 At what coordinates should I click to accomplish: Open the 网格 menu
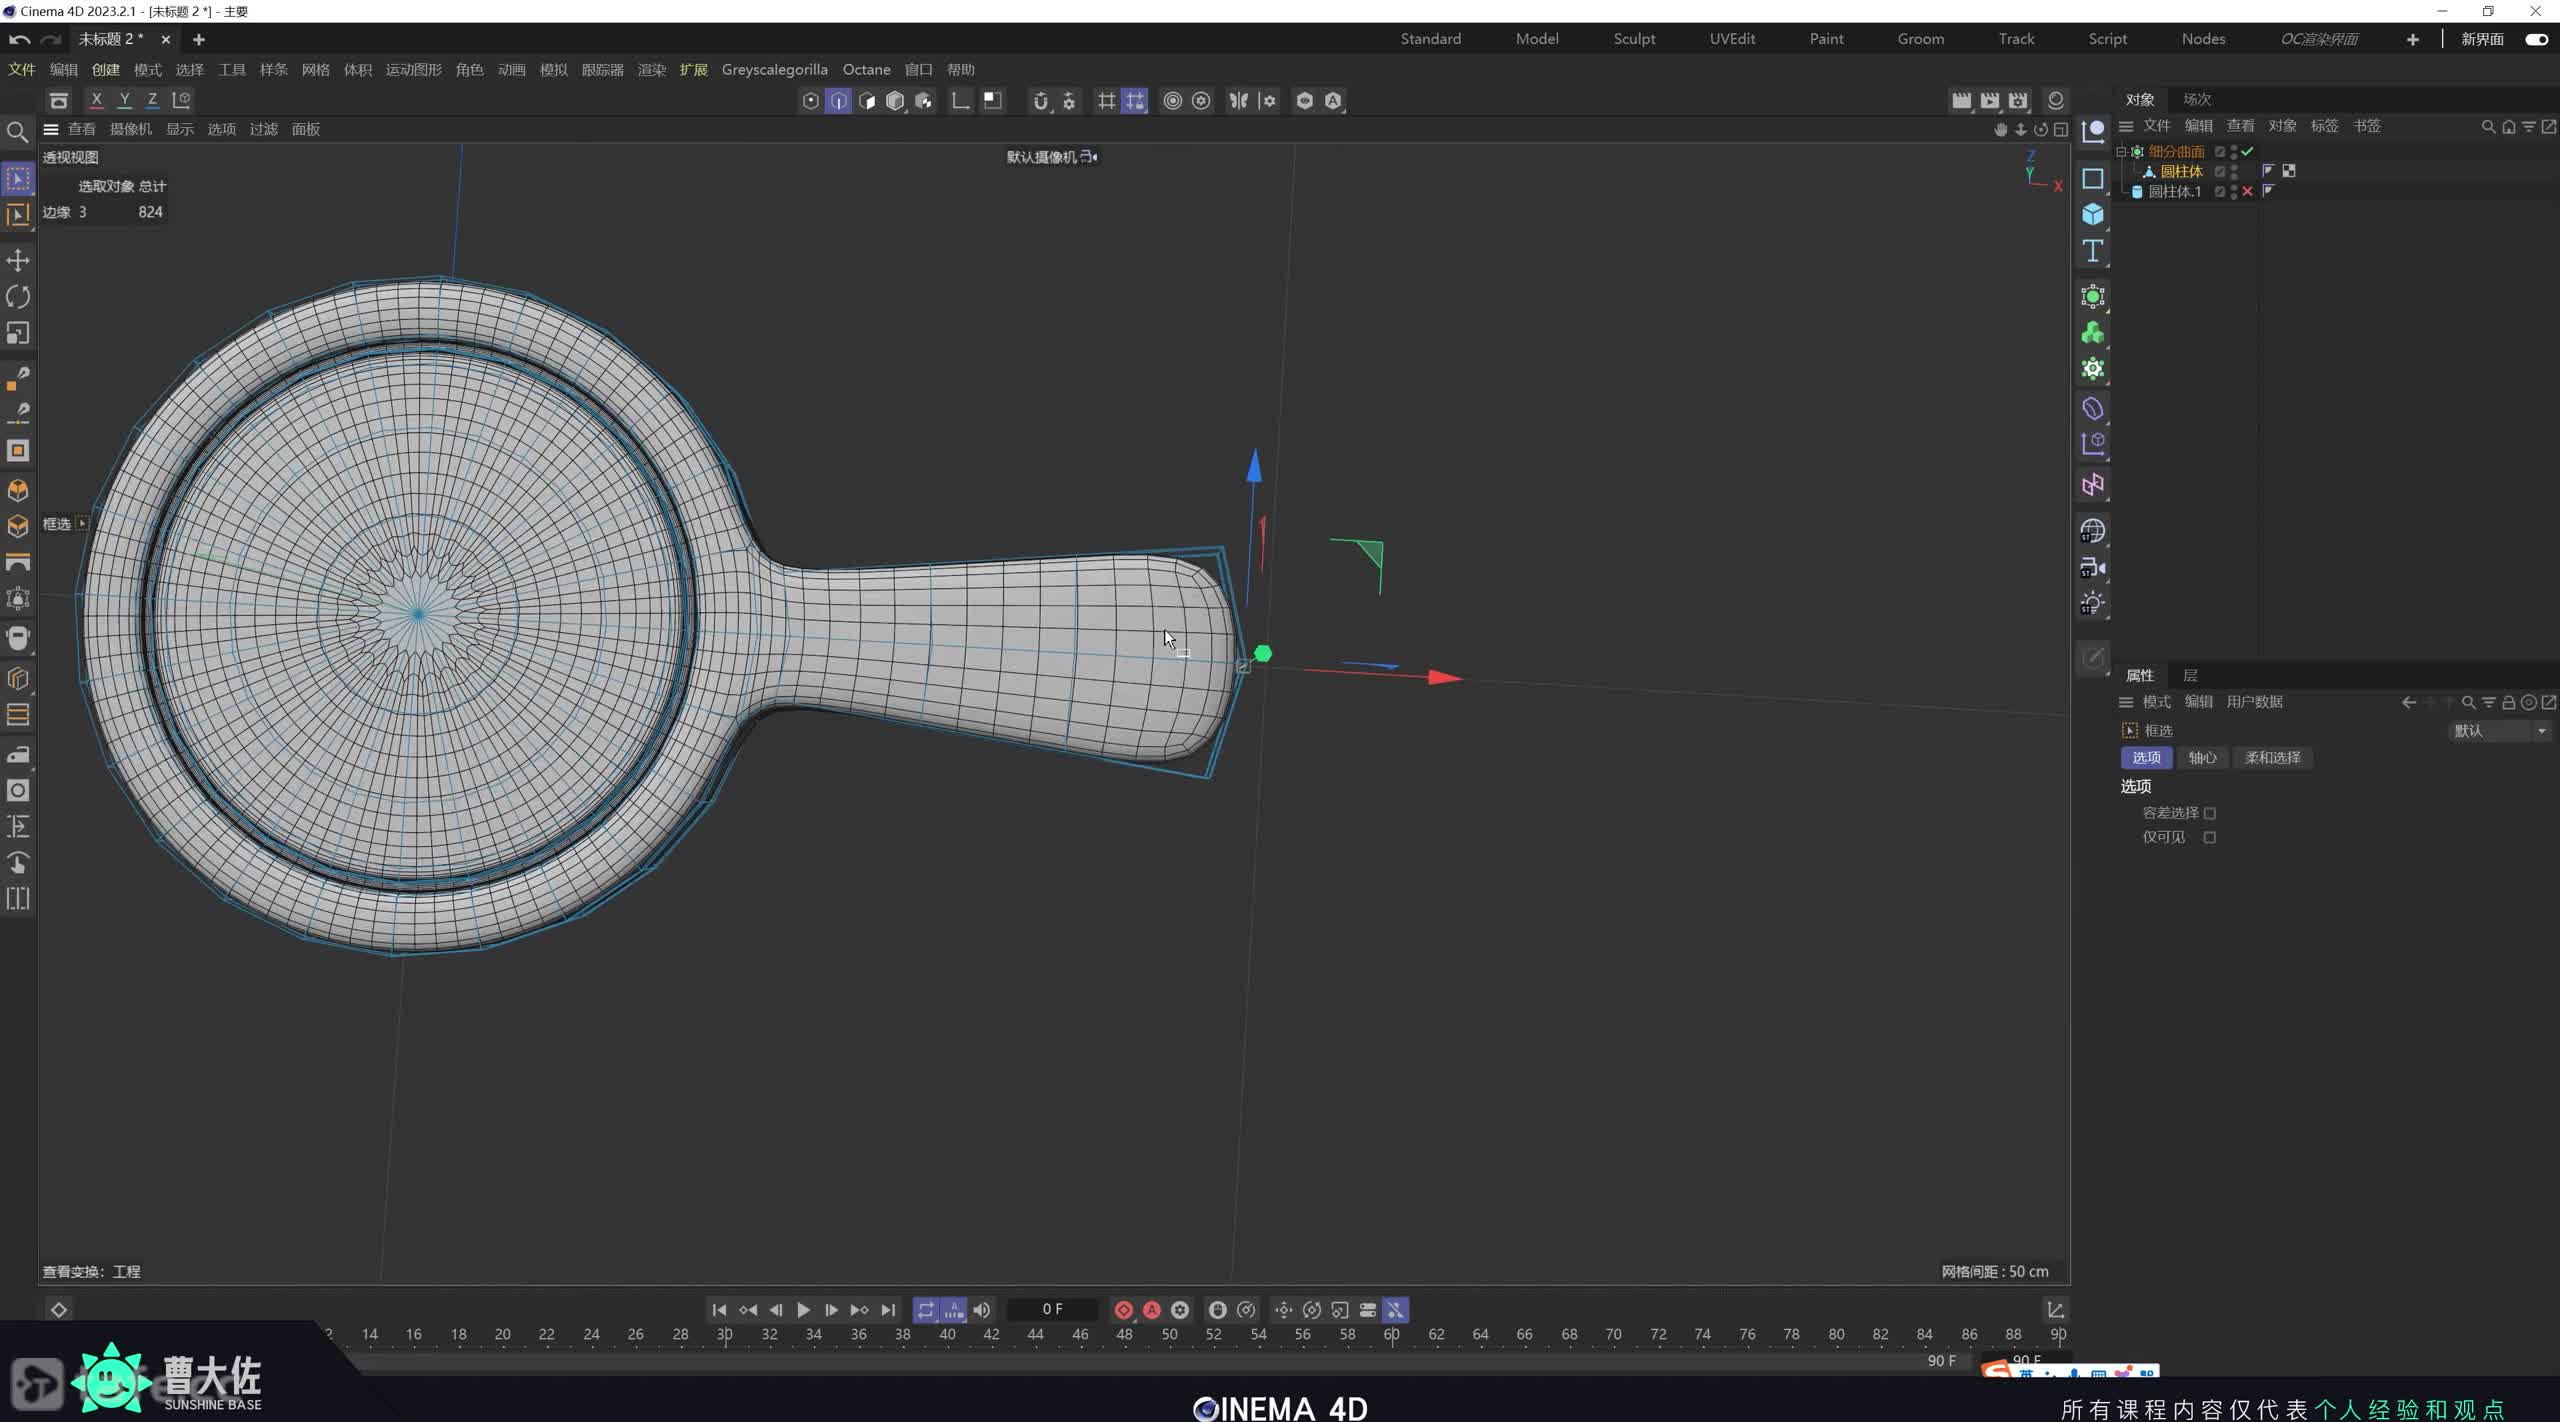coord(315,70)
